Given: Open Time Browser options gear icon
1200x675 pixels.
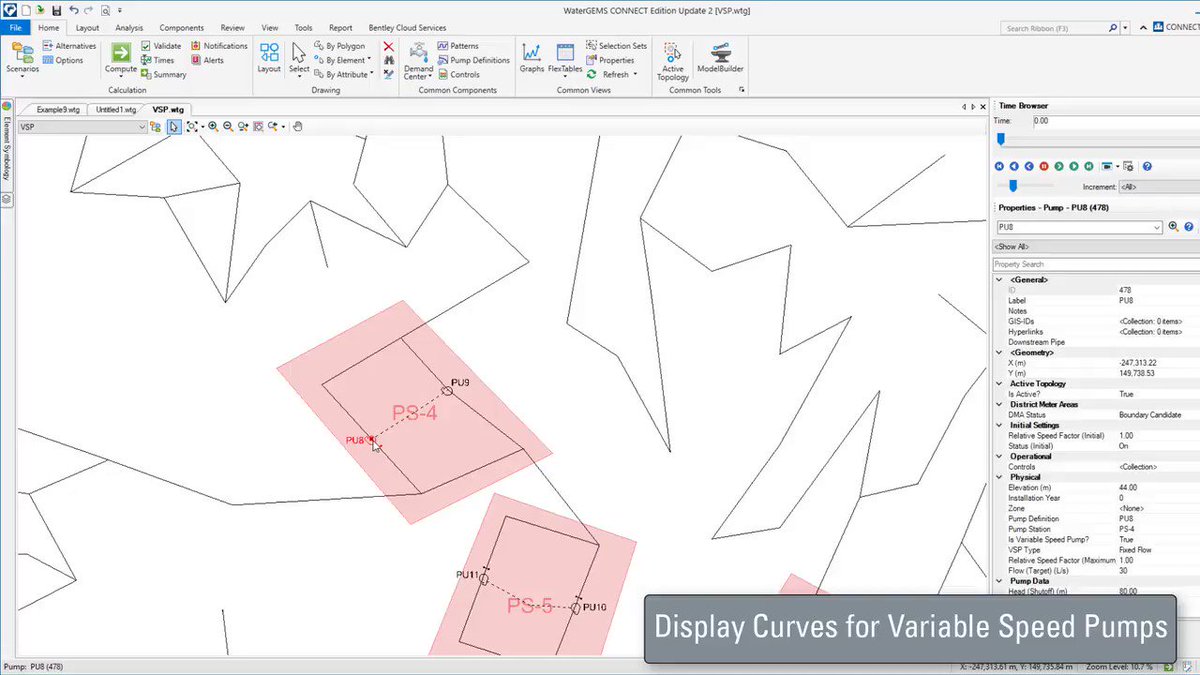Looking at the screenshot, I should pos(1128,166).
